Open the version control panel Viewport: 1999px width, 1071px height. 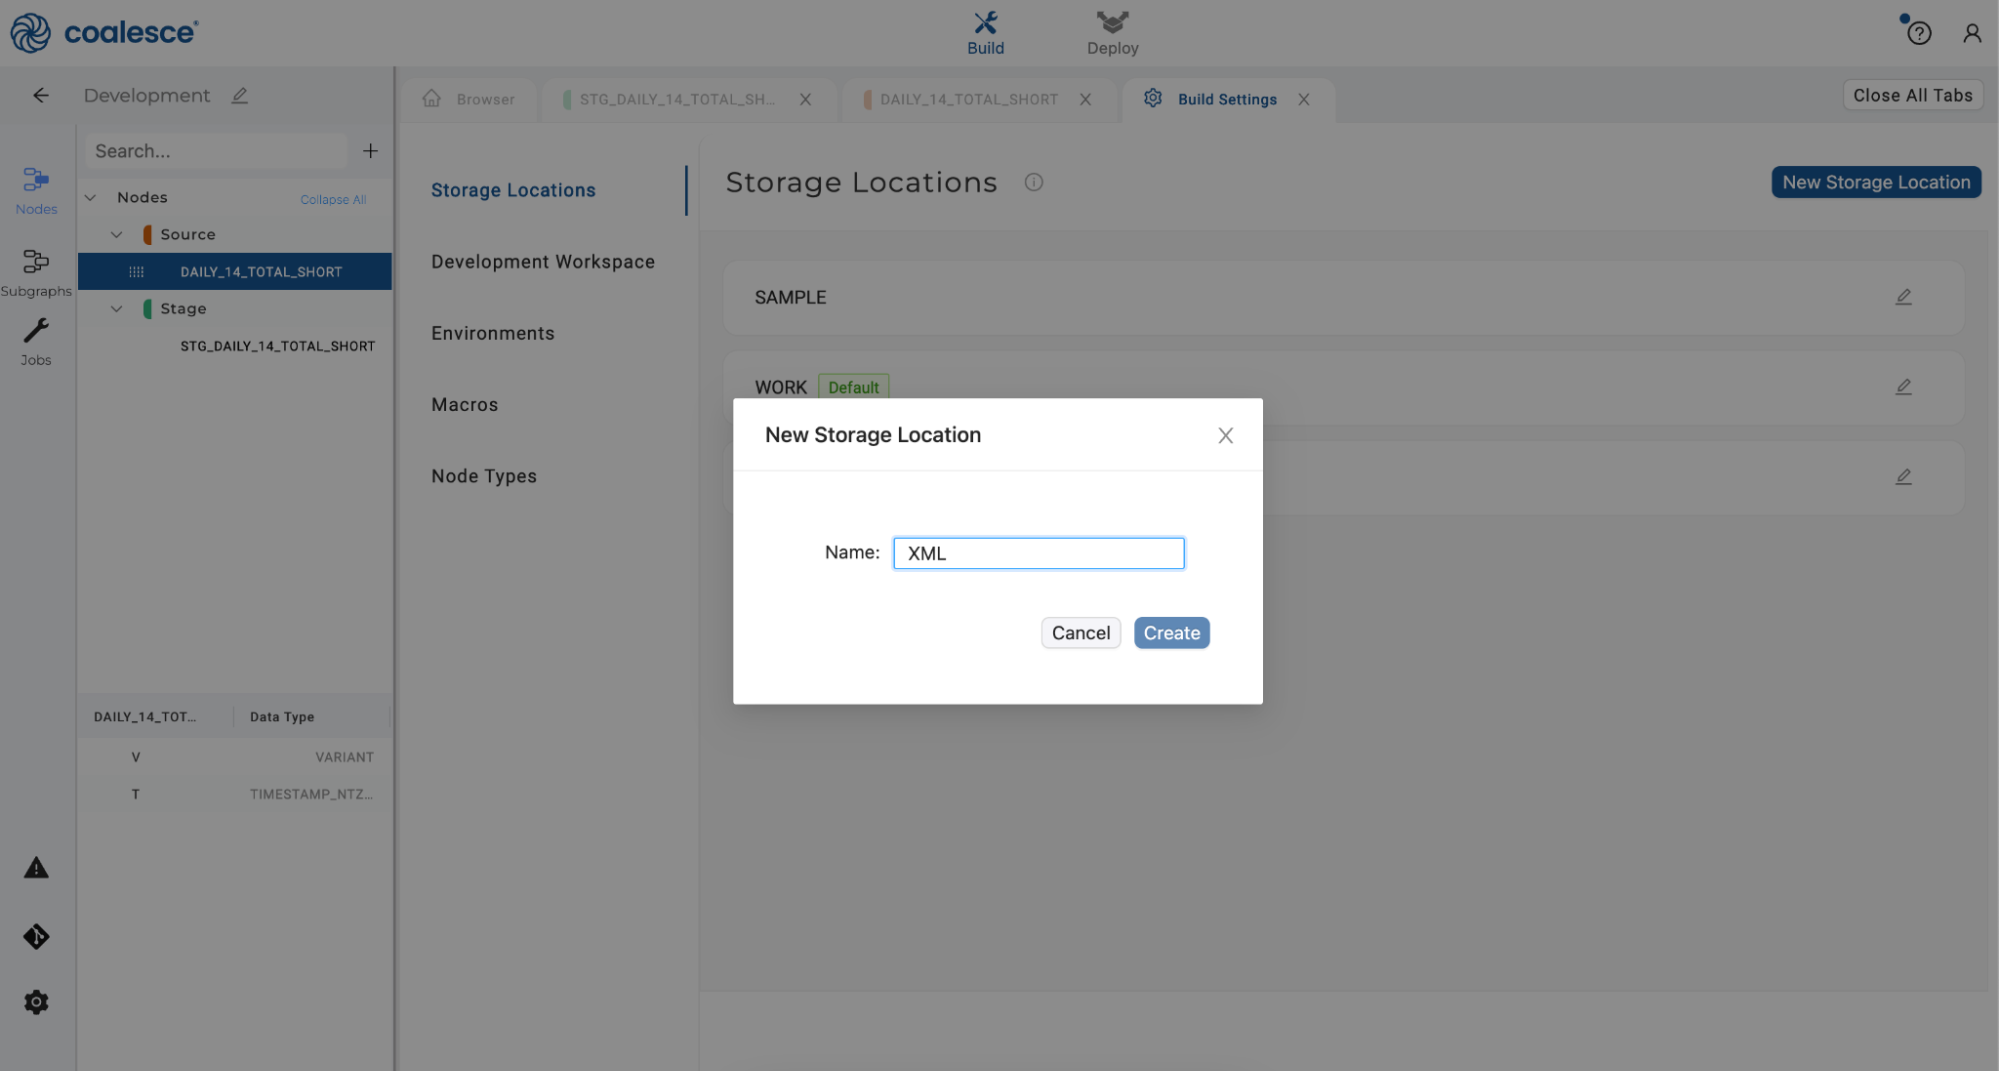36,936
